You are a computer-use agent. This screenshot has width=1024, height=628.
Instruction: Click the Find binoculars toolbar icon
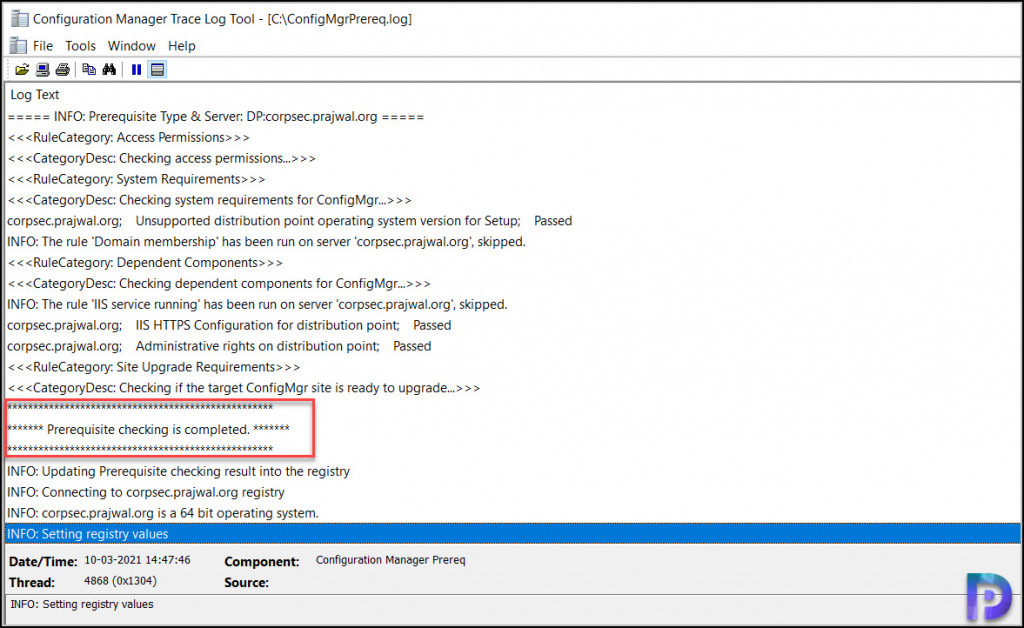109,69
